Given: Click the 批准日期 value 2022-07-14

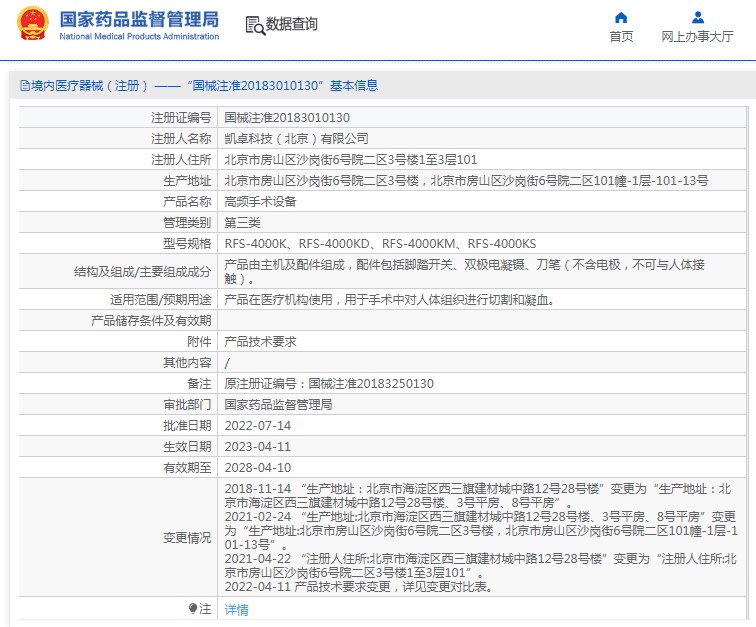Looking at the screenshot, I should point(257,425).
